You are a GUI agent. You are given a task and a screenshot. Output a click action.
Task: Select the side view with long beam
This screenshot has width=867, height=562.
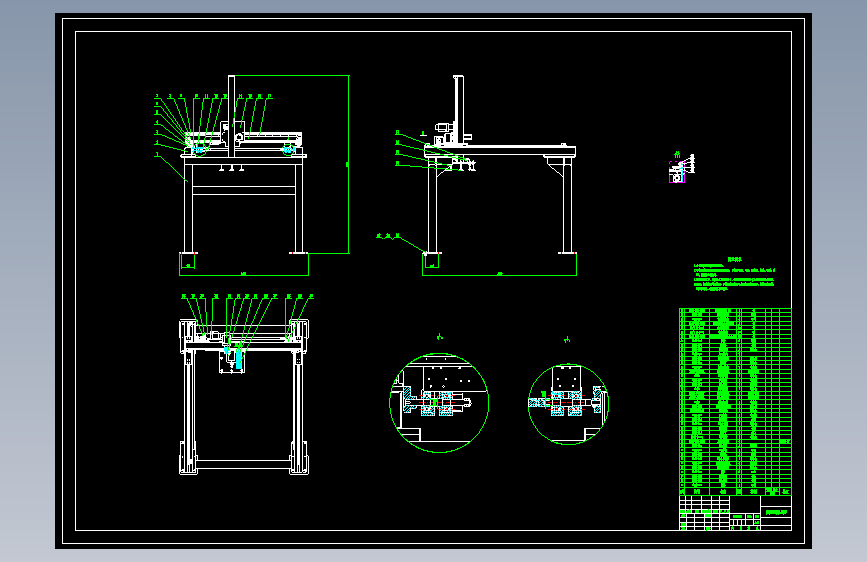click(x=500, y=165)
